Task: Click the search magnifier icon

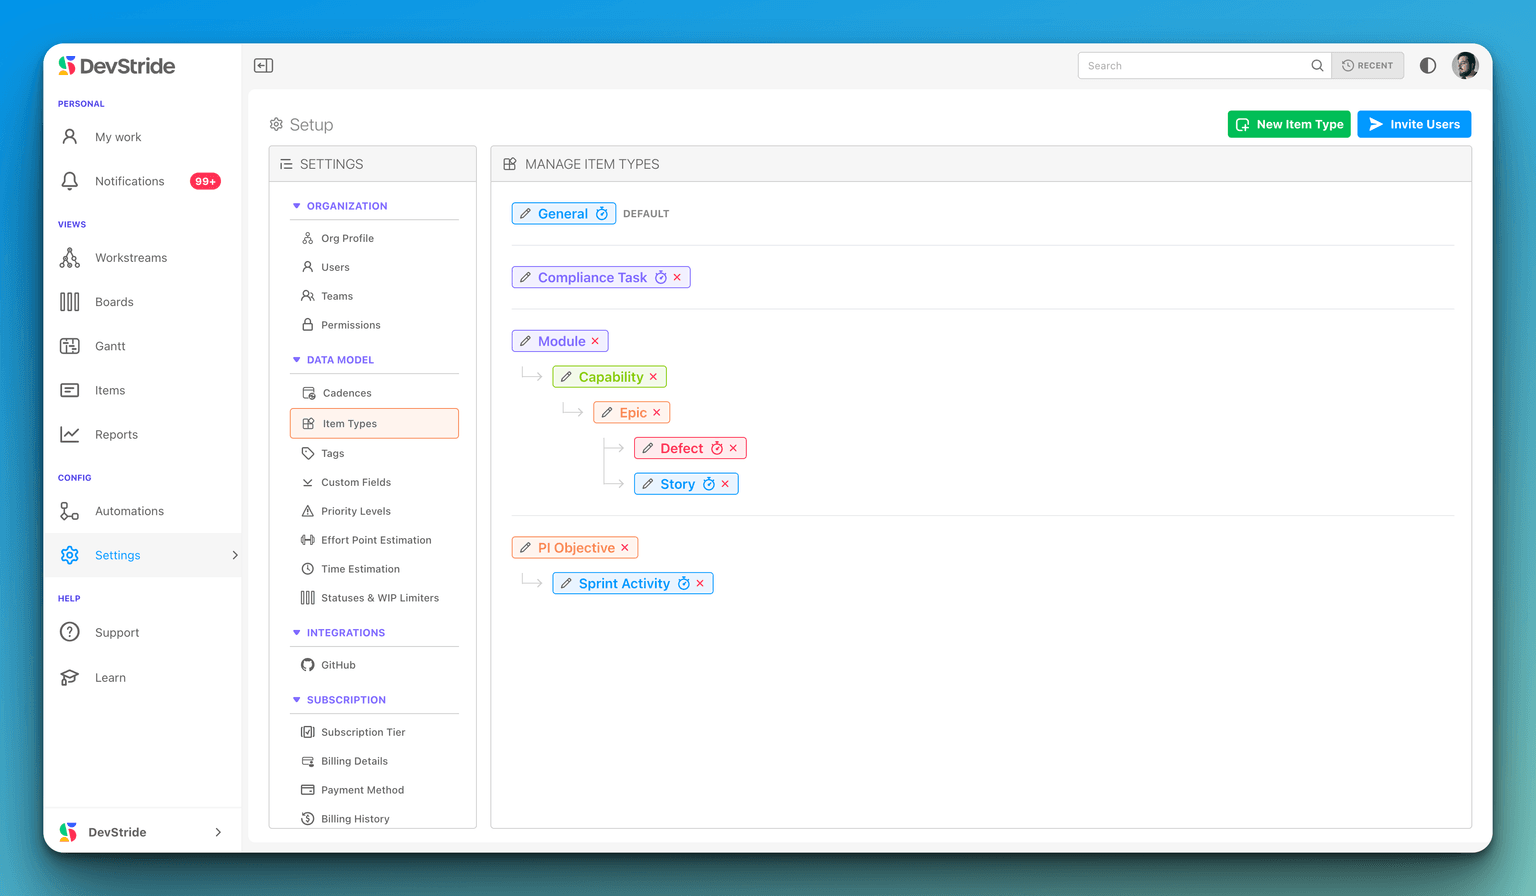Action: tap(1317, 66)
